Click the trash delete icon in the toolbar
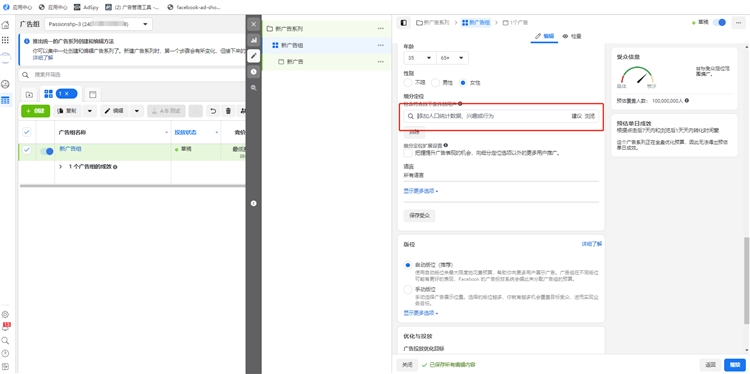Image resolution: width=750 pixels, height=374 pixels. pos(229,111)
